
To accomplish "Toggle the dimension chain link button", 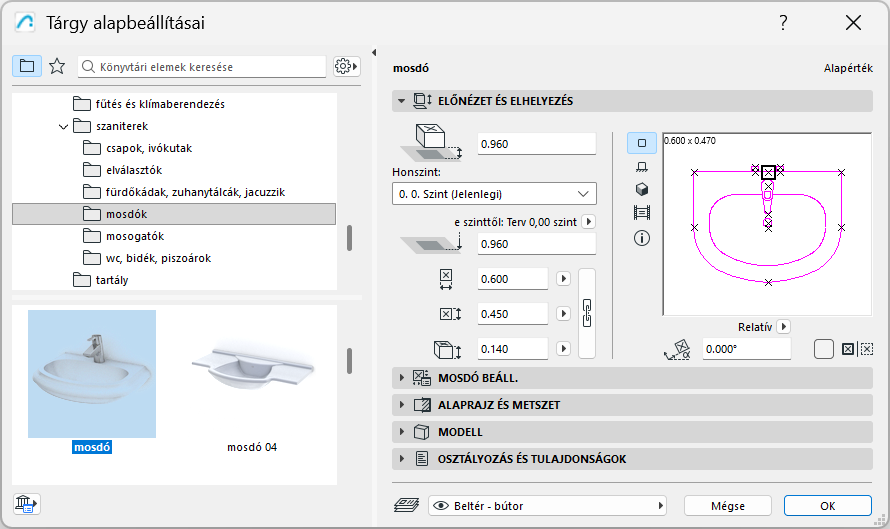I will pos(588,314).
